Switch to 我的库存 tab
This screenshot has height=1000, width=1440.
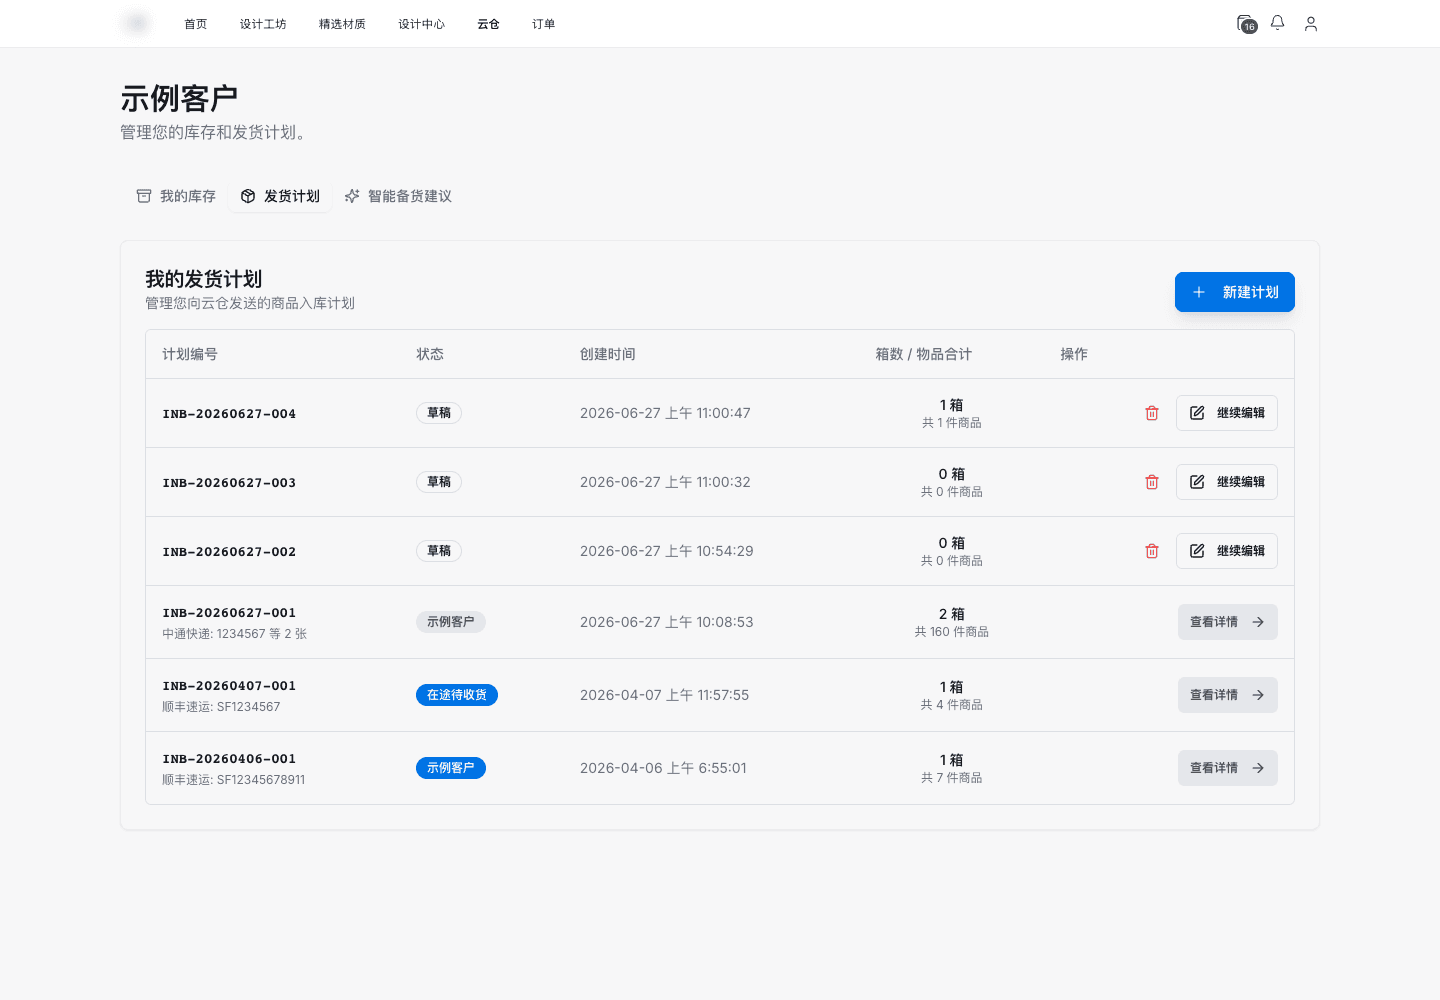pos(176,196)
